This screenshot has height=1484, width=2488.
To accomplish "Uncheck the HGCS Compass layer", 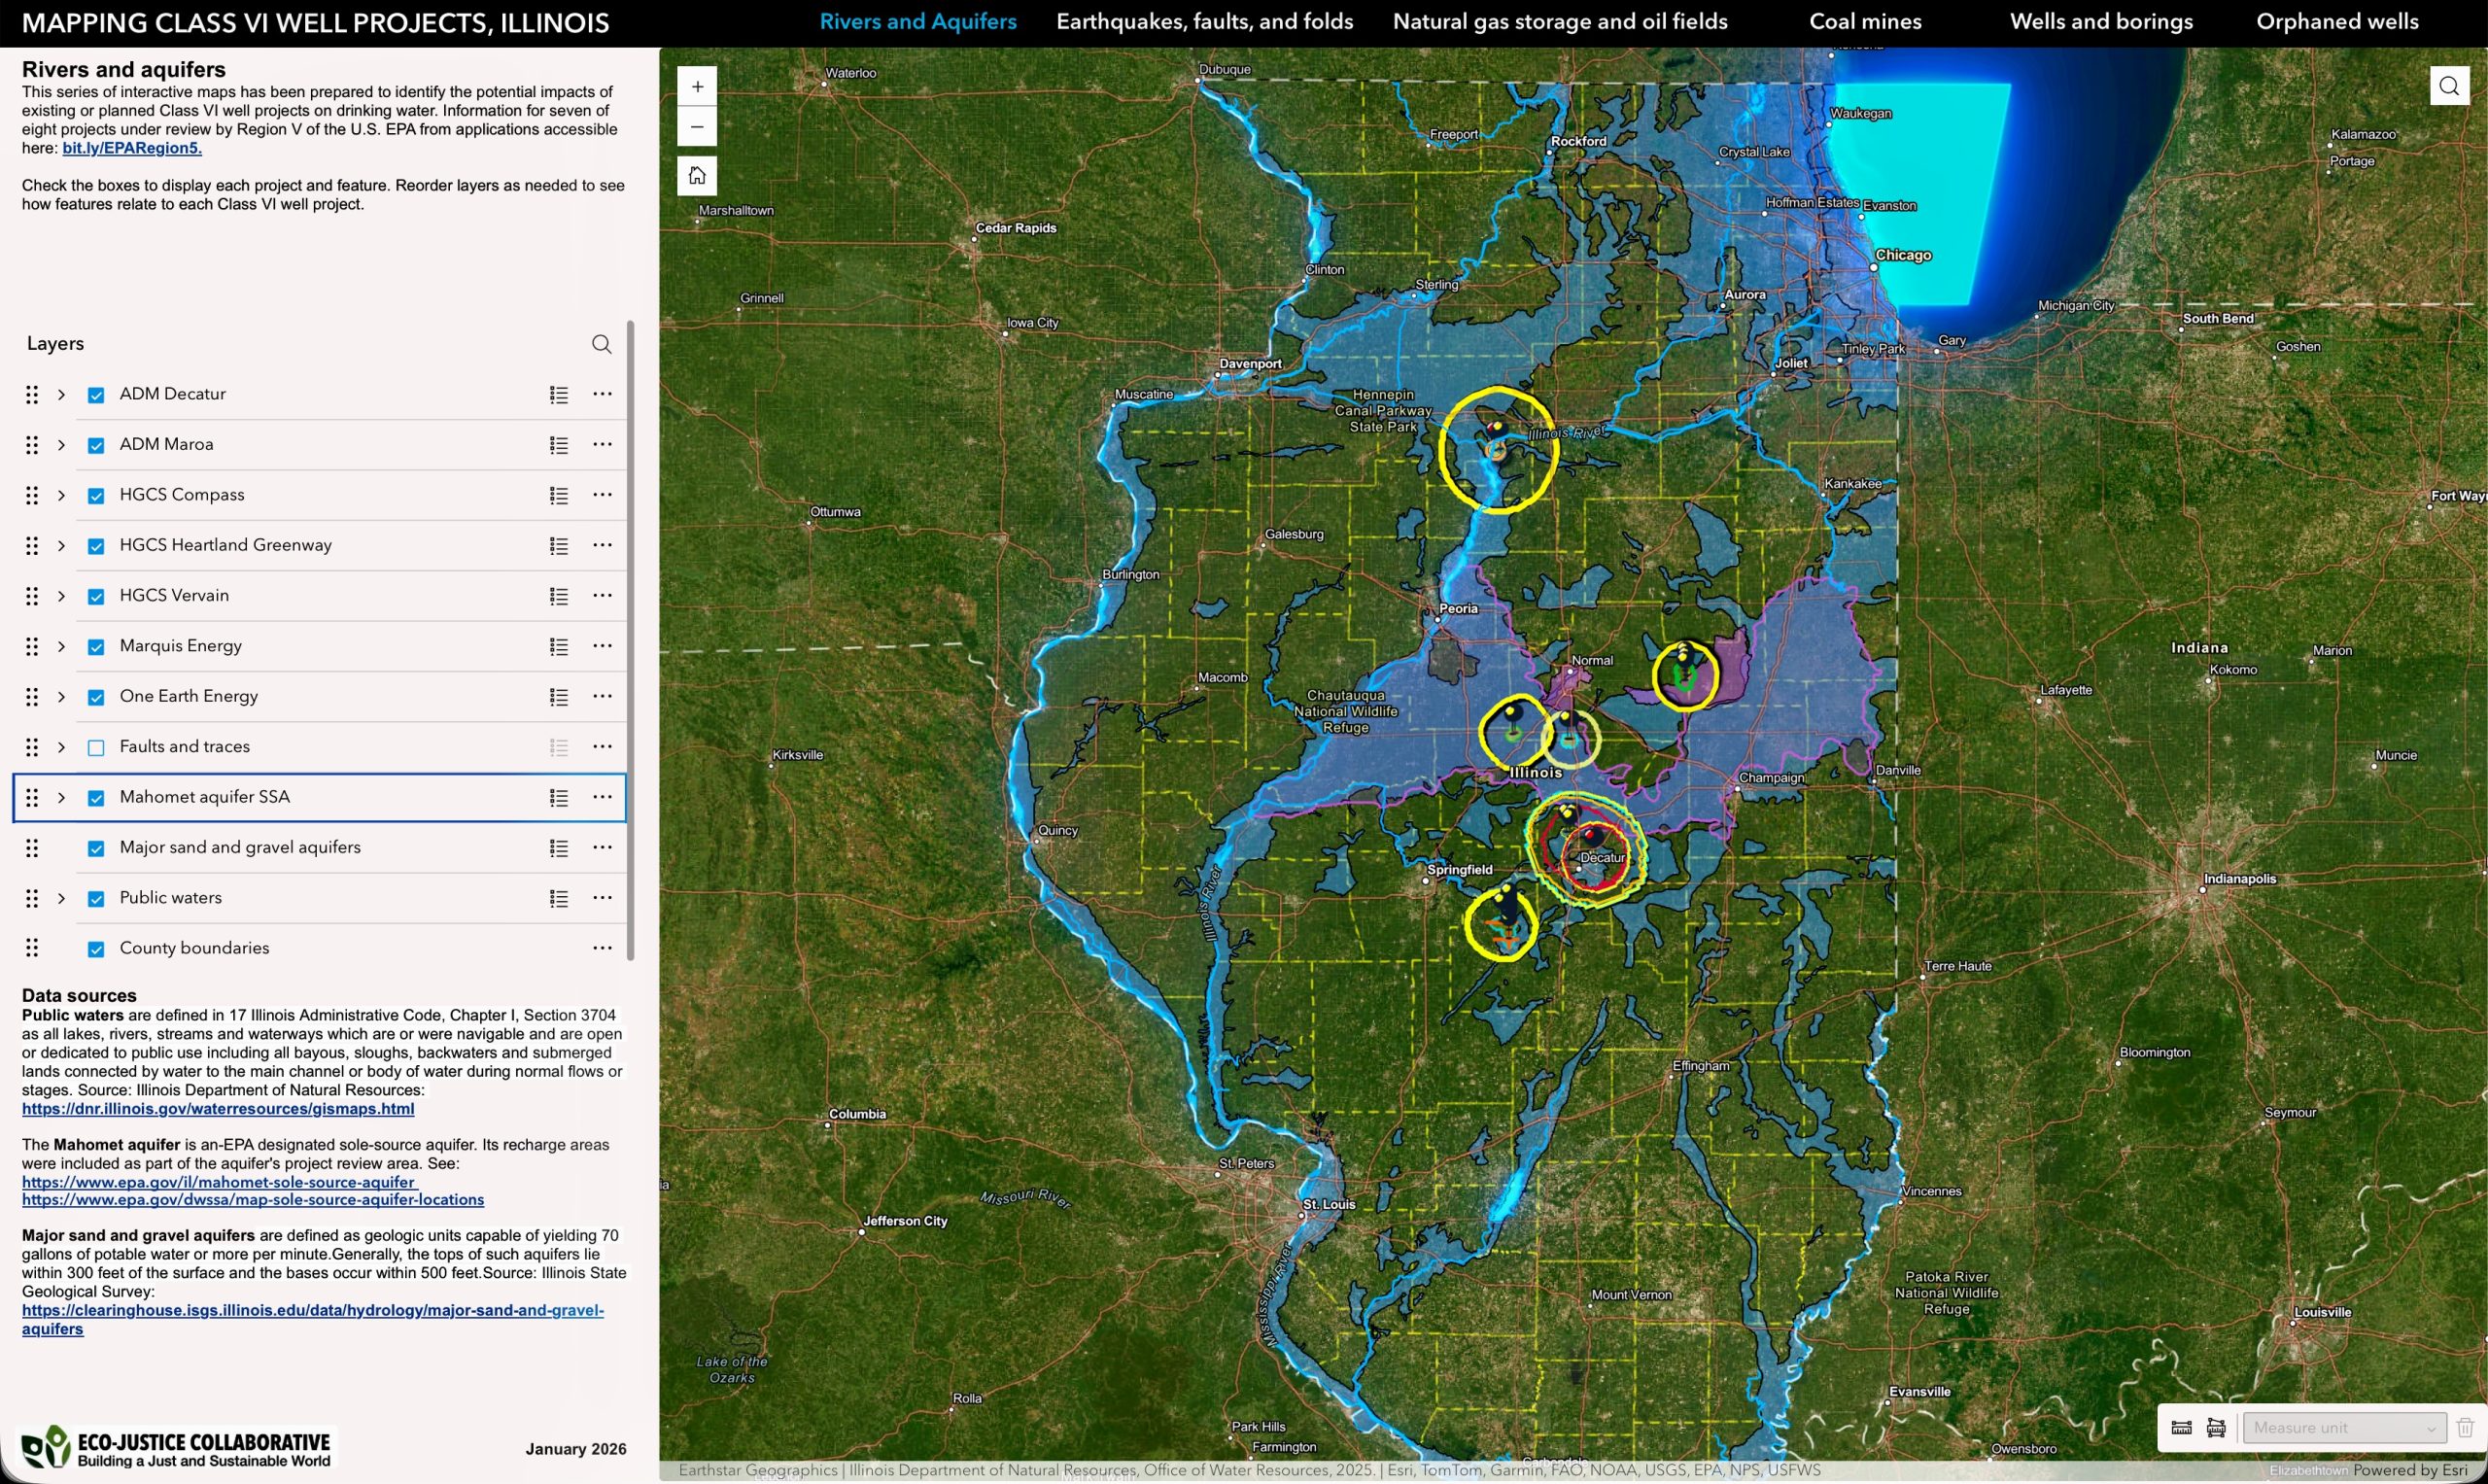I will [96, 495].
